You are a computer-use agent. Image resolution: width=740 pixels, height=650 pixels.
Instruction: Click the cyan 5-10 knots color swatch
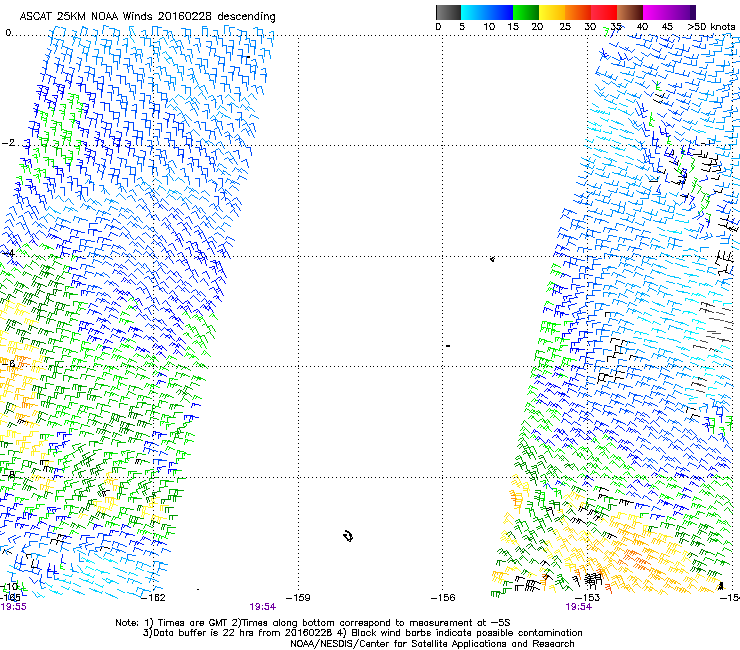pos(474,12)
